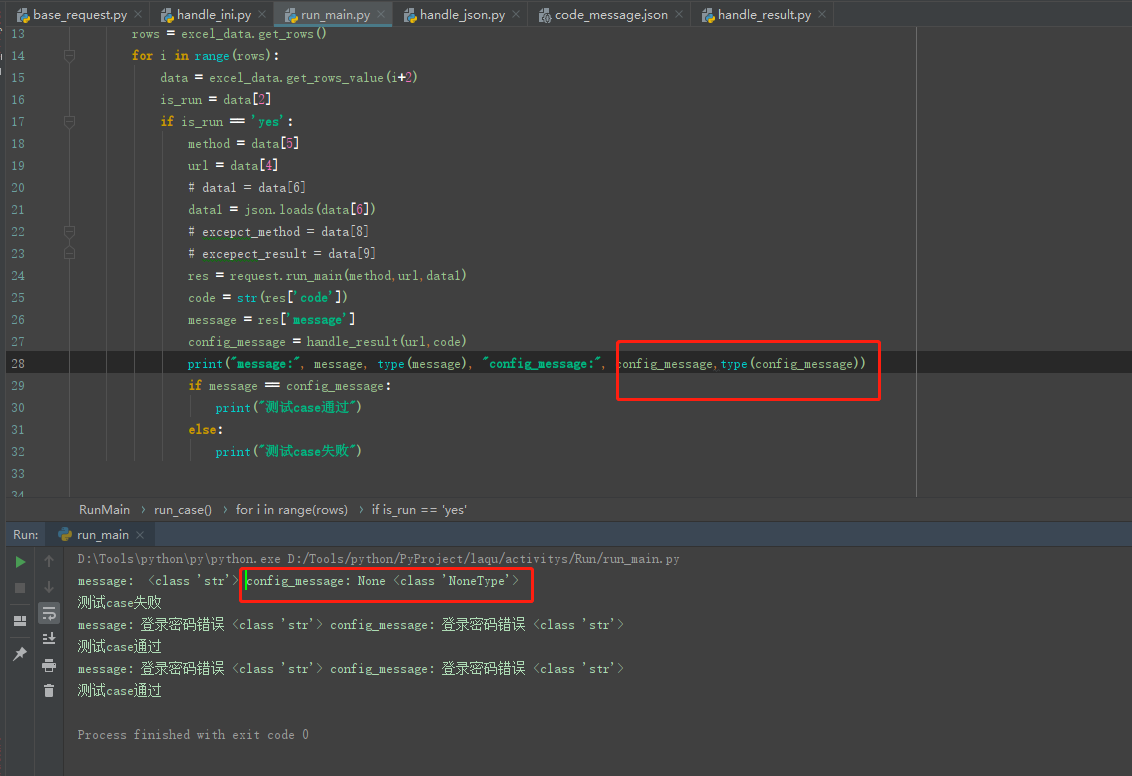Click the Run: panel label
This screenshot has width=1132, height=776.
25,535
